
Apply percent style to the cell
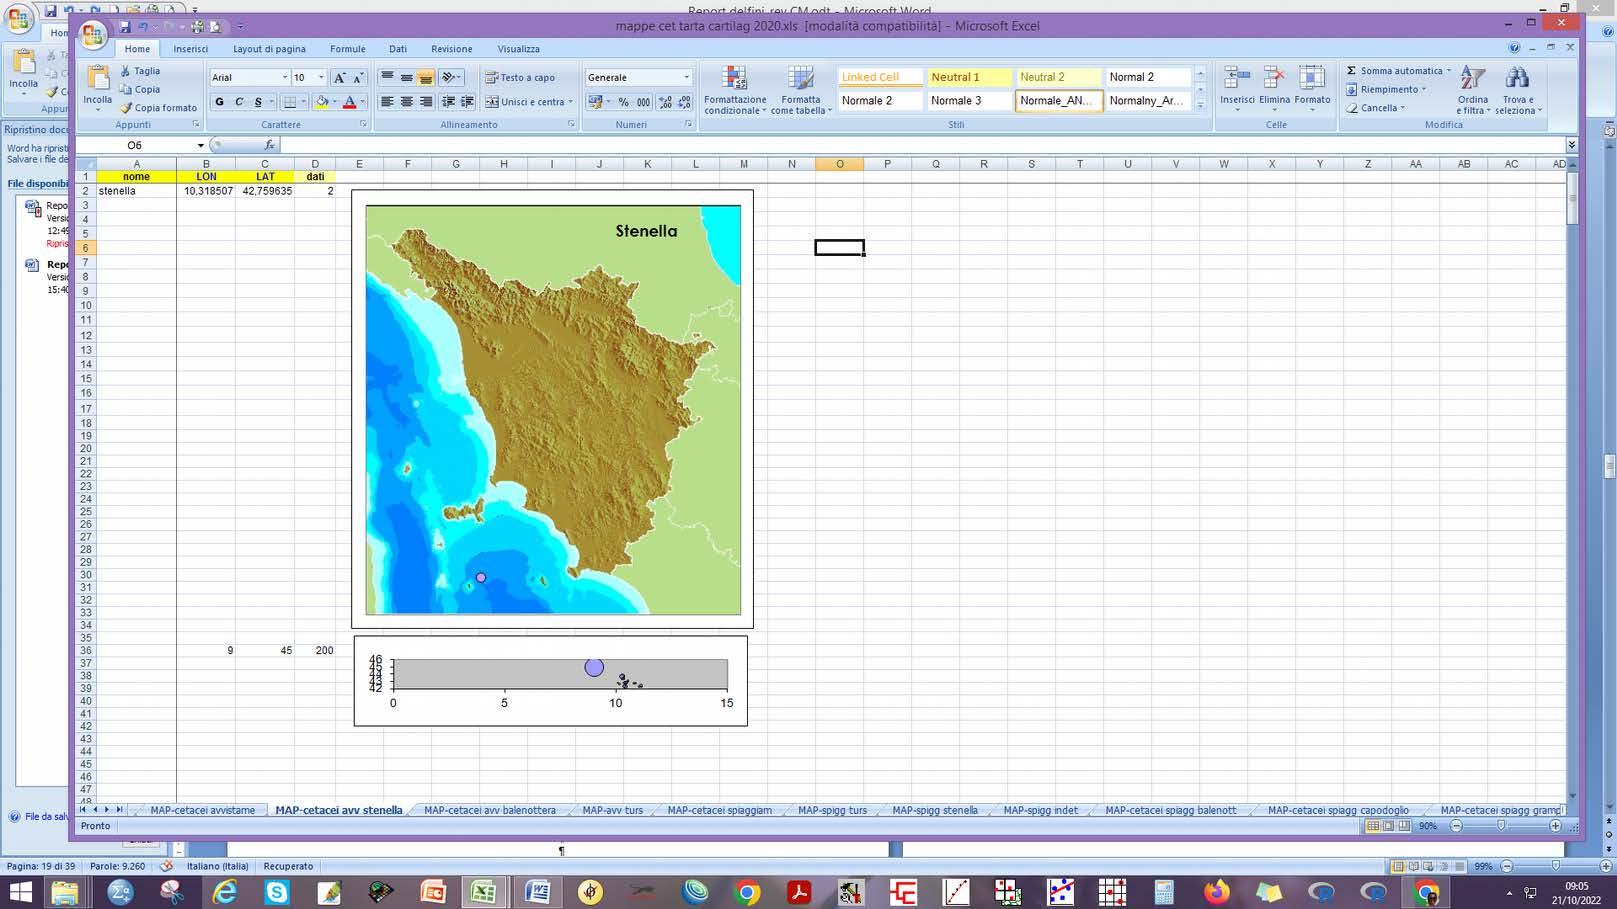pyautogui.click(x=623, y=102)
